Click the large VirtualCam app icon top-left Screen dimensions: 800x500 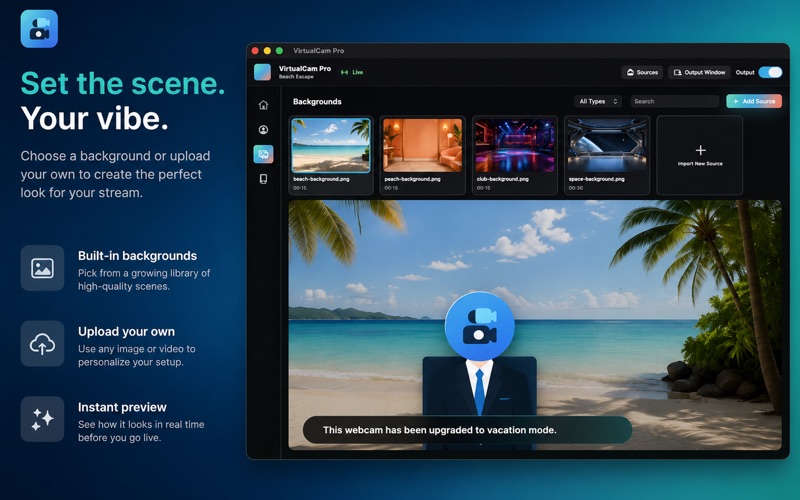(x=39, y=29)
